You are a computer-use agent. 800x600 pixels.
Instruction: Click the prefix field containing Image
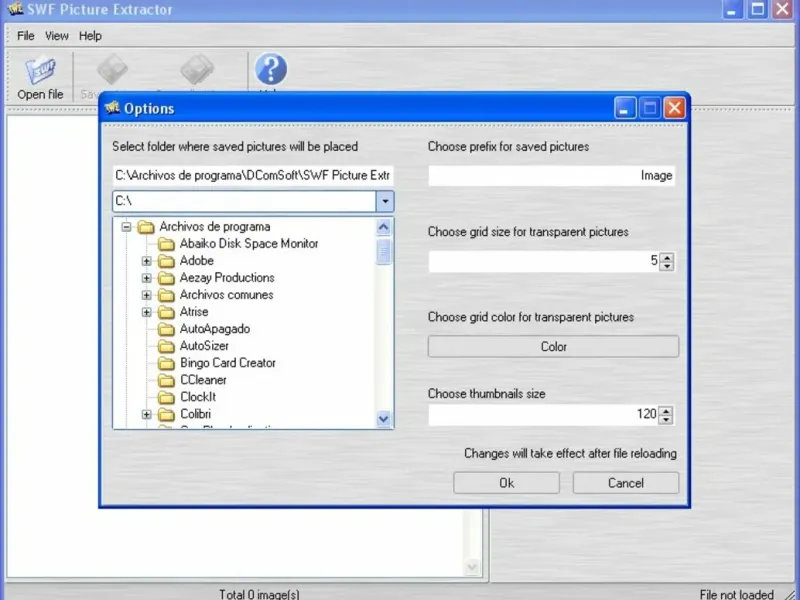click(x=552, y=176)
